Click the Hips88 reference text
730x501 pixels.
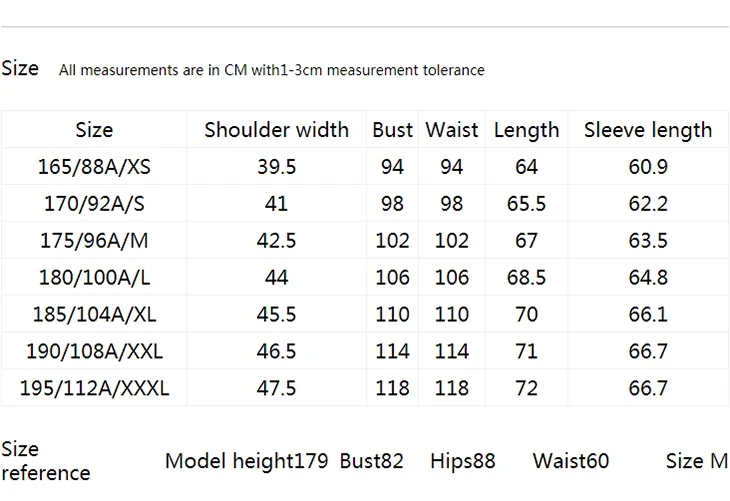pos(463,461)
